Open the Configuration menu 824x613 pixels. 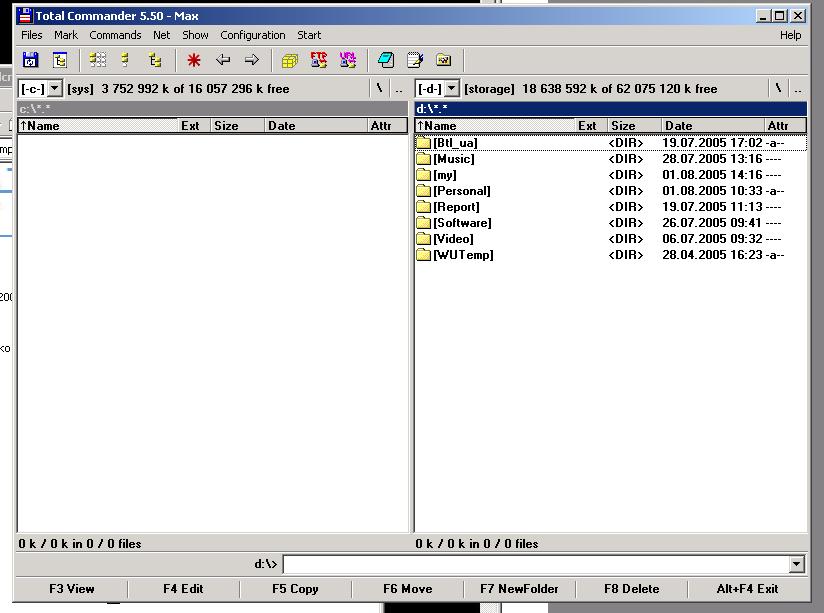(253, 35)
